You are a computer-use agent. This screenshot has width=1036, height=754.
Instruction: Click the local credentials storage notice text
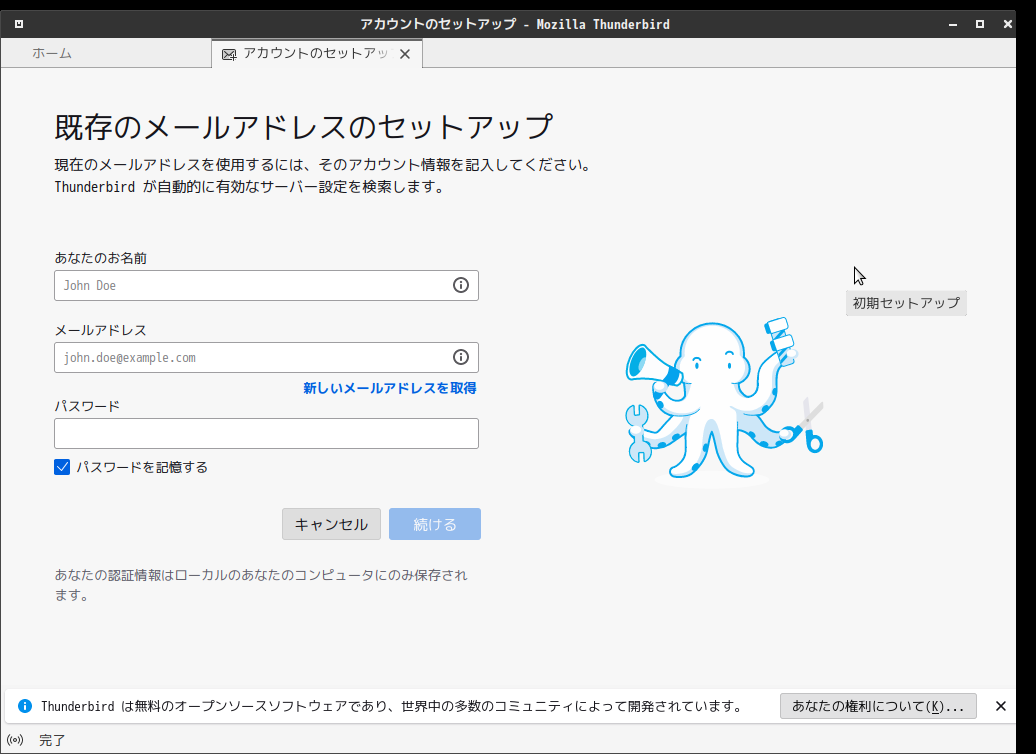coord(261,585)
